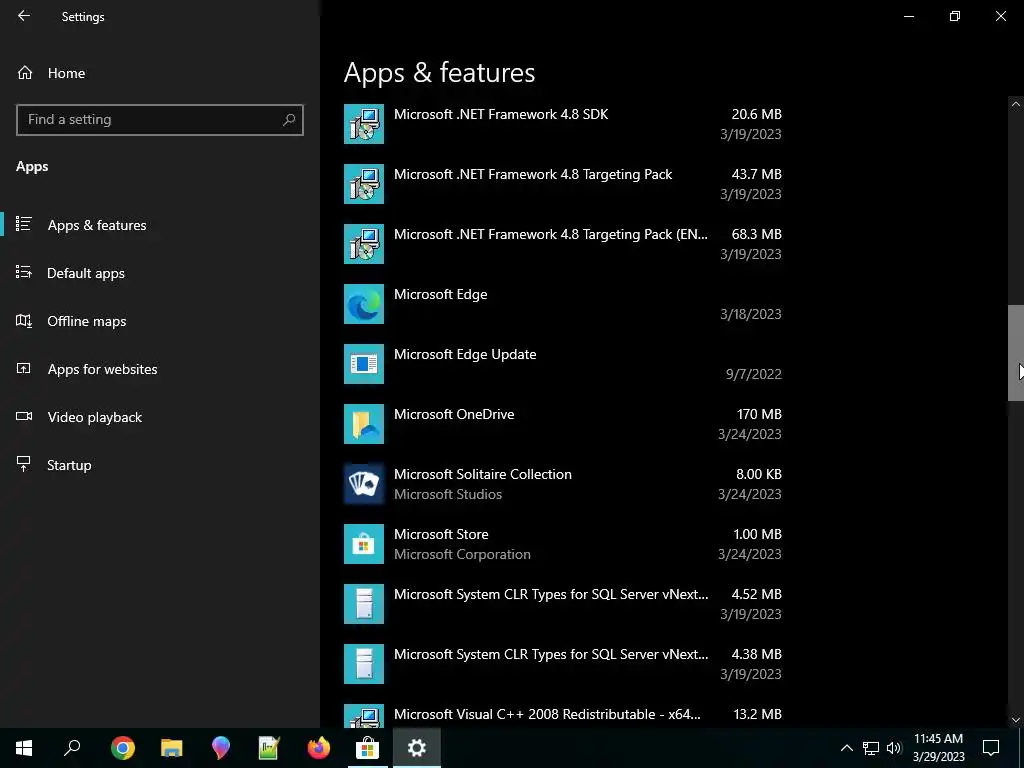Click the 4.52 MB SQL CLR Types icon
Screen dimensions: 1024x768
point(364,604)
